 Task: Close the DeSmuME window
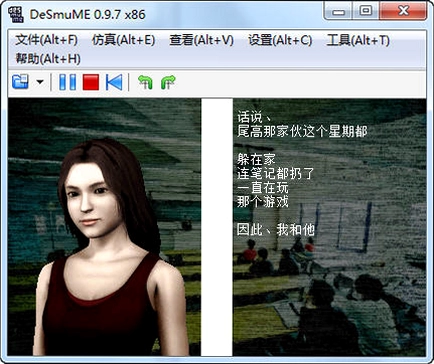(403, 11)
